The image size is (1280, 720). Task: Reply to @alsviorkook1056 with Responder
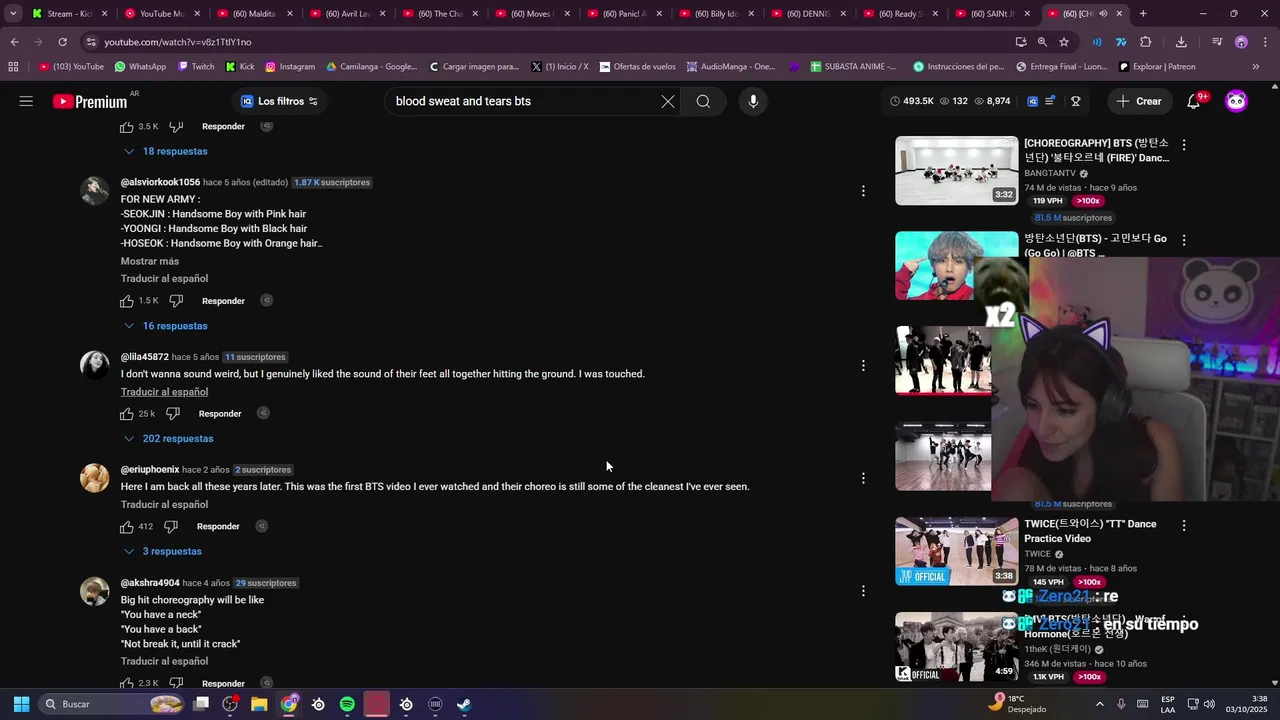[223, 300]
